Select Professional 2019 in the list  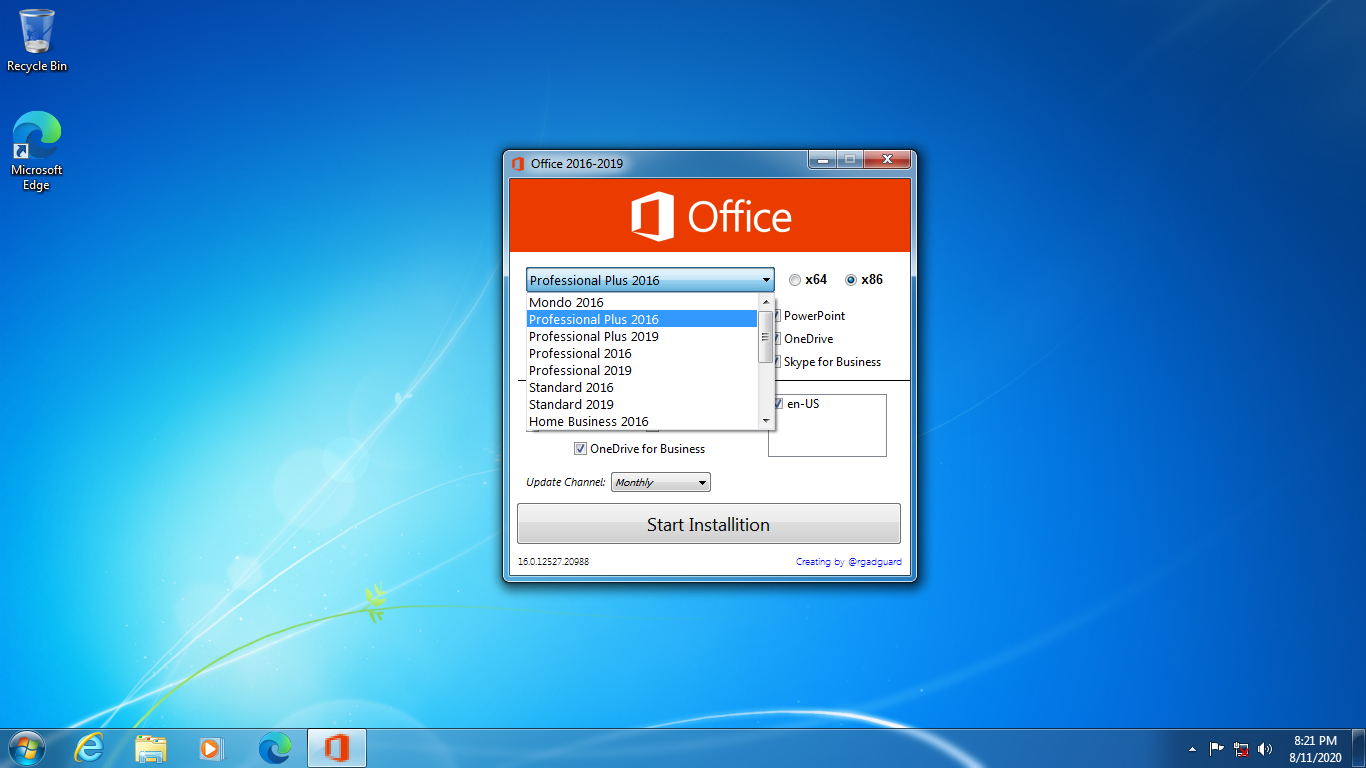click(642, 370)
